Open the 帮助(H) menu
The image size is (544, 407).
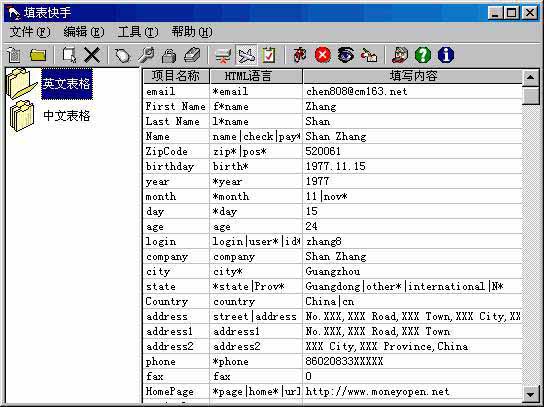click(x=192, y=32)
